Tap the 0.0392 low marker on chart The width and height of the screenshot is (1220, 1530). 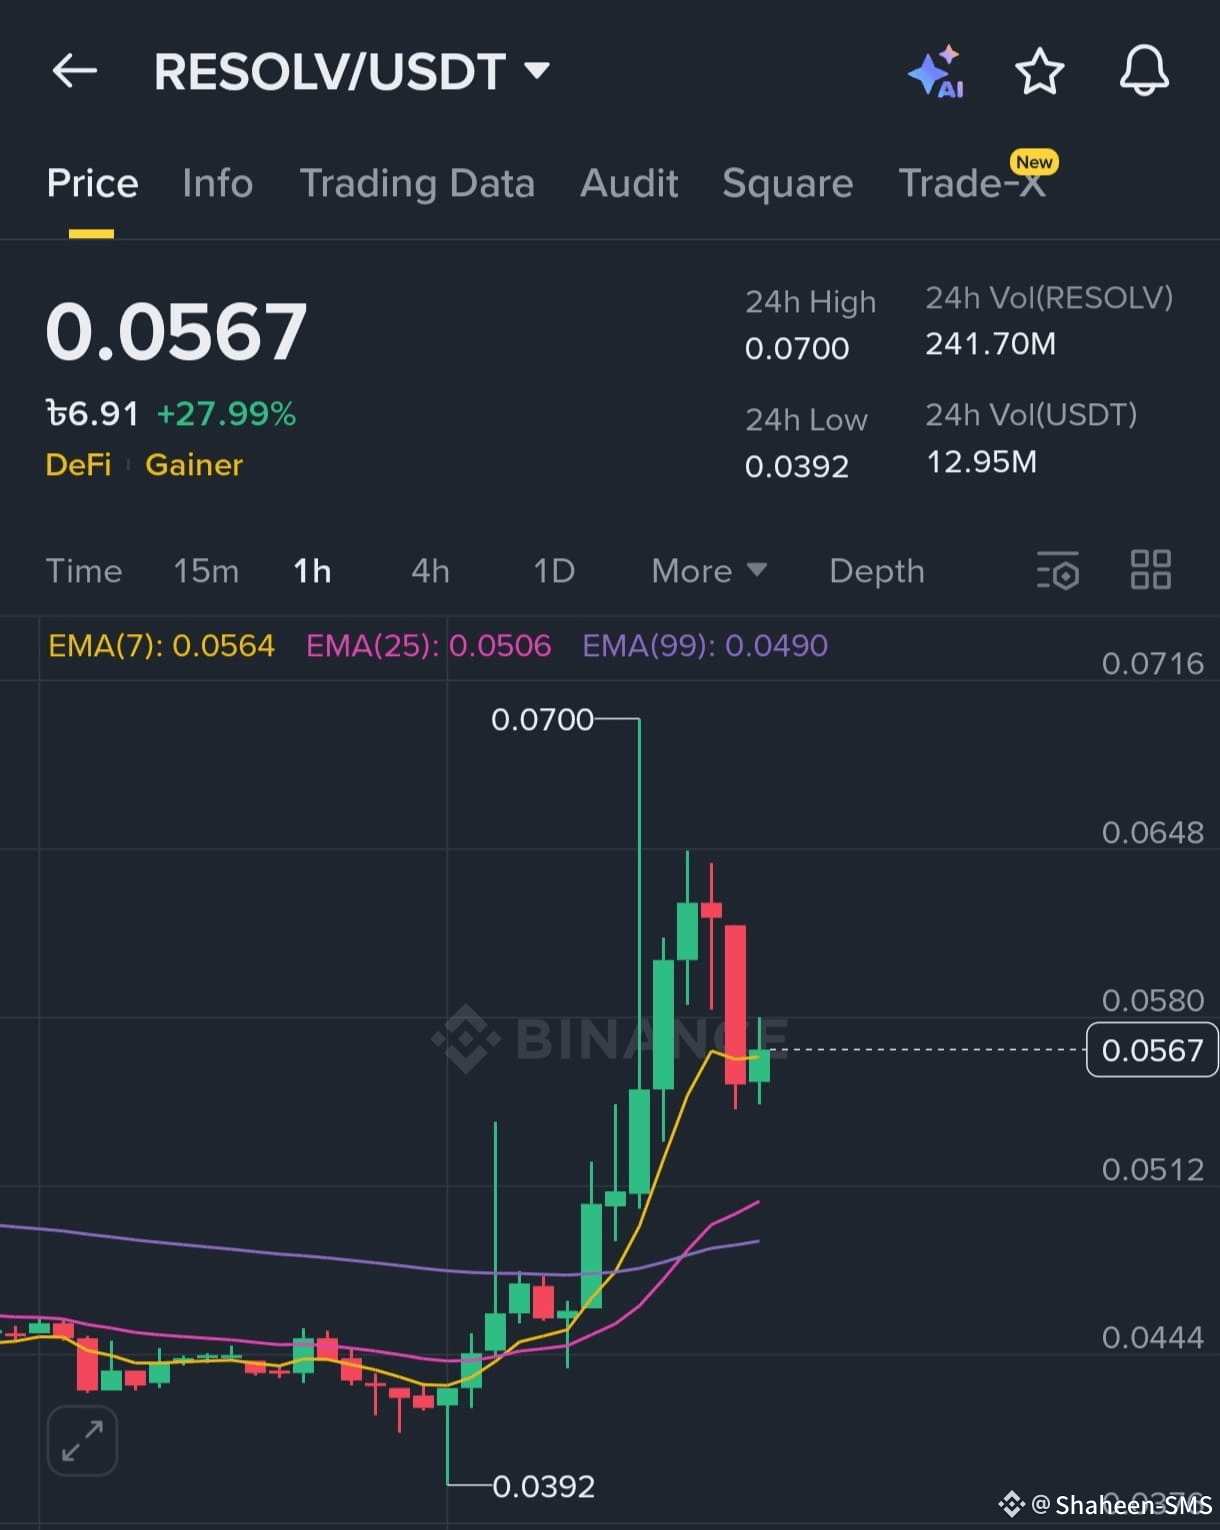coord(543,1486)
